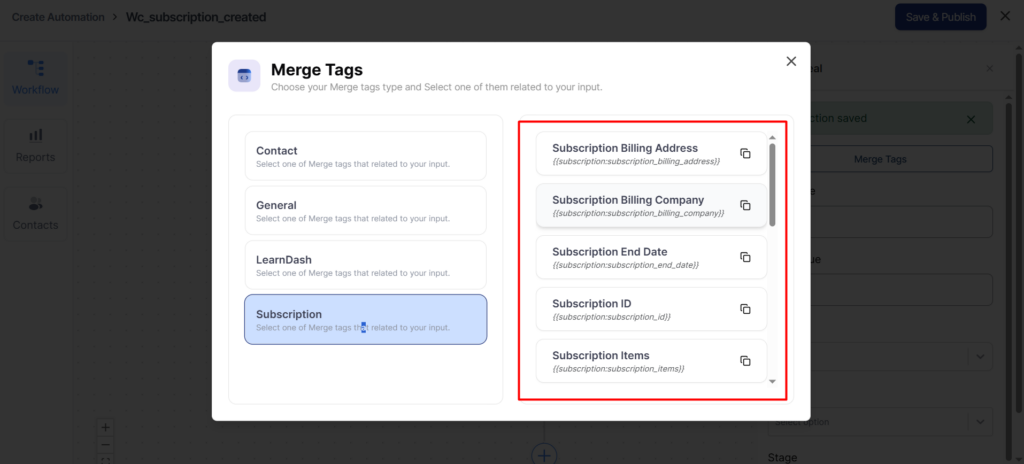
Task: Click the Merge Tags button in side panel
Action: click(880, 159)
